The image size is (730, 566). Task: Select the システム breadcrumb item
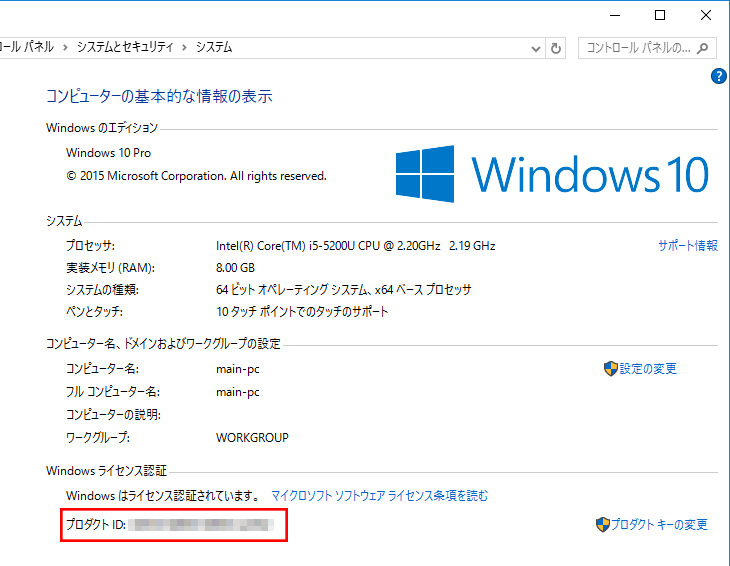coord(213,47)
